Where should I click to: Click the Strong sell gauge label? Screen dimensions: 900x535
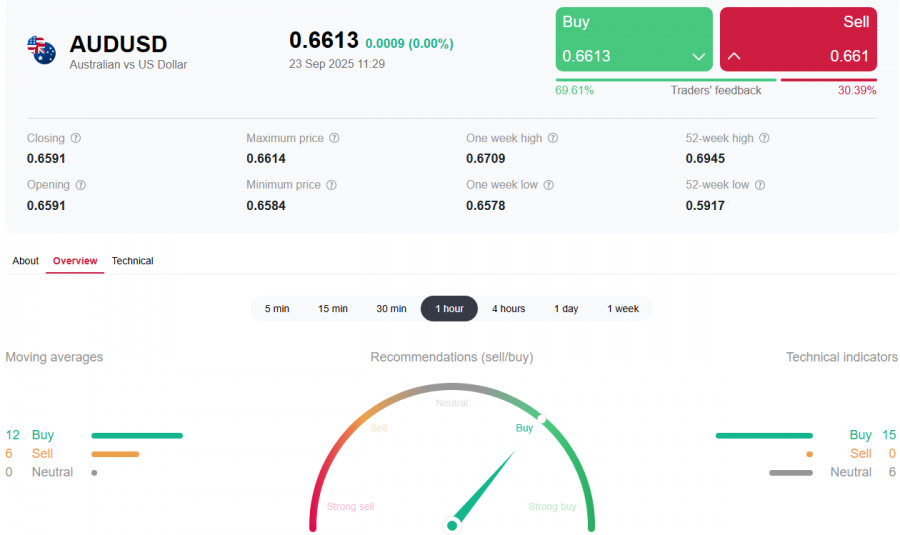pyautogui.click(x=350, y=506)
